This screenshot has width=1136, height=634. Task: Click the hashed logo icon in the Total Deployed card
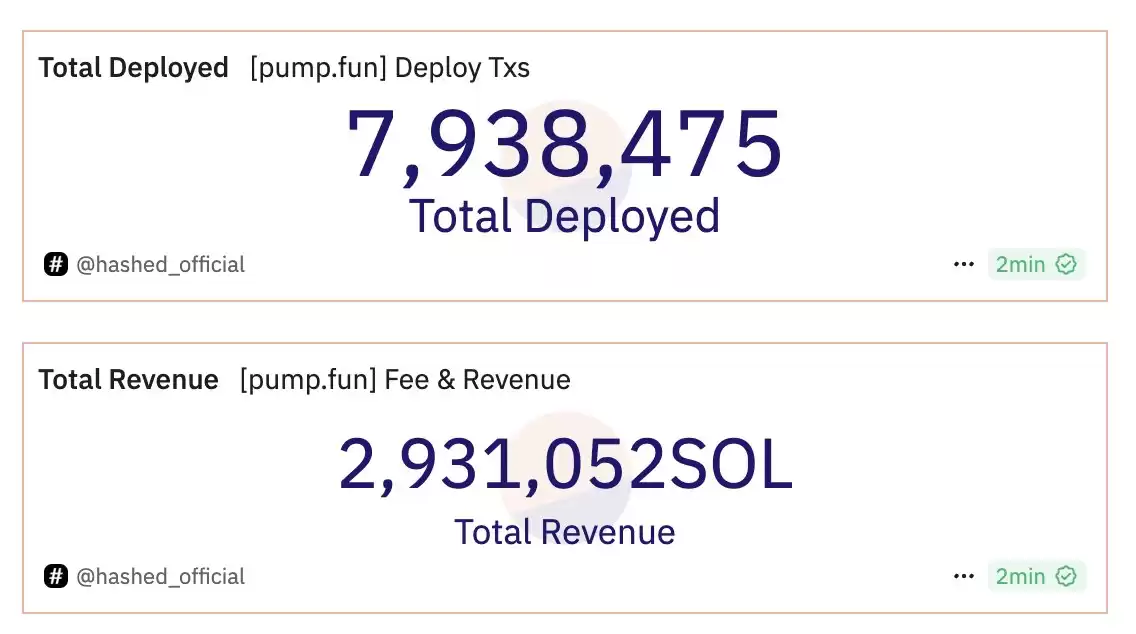coord(56,264)
